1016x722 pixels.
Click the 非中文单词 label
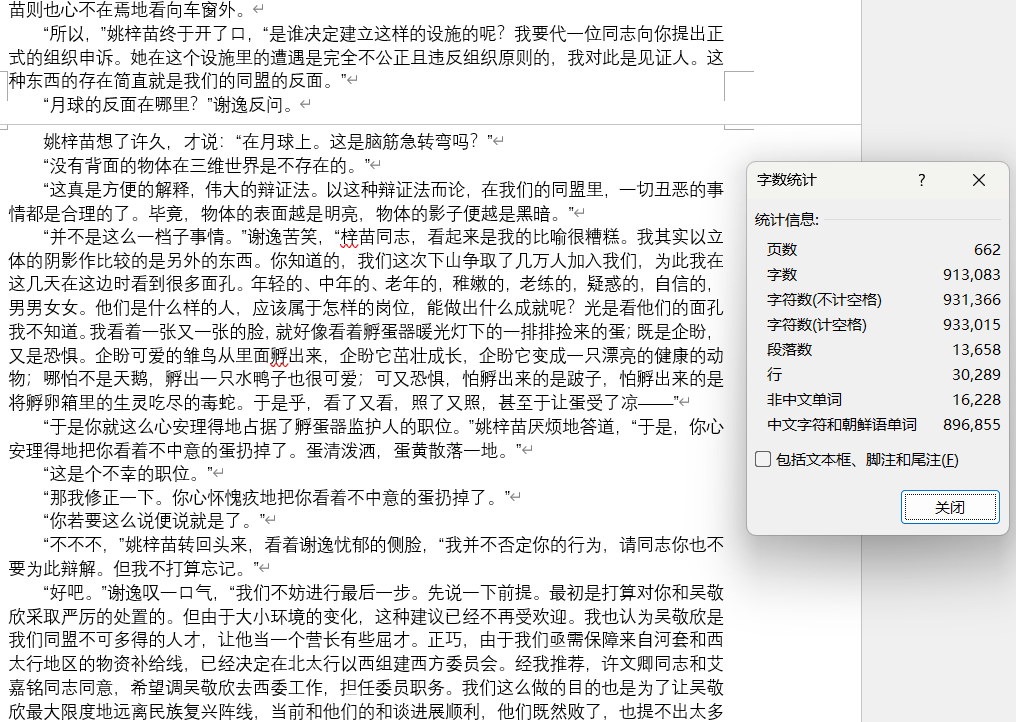click(x=804, y=400)
